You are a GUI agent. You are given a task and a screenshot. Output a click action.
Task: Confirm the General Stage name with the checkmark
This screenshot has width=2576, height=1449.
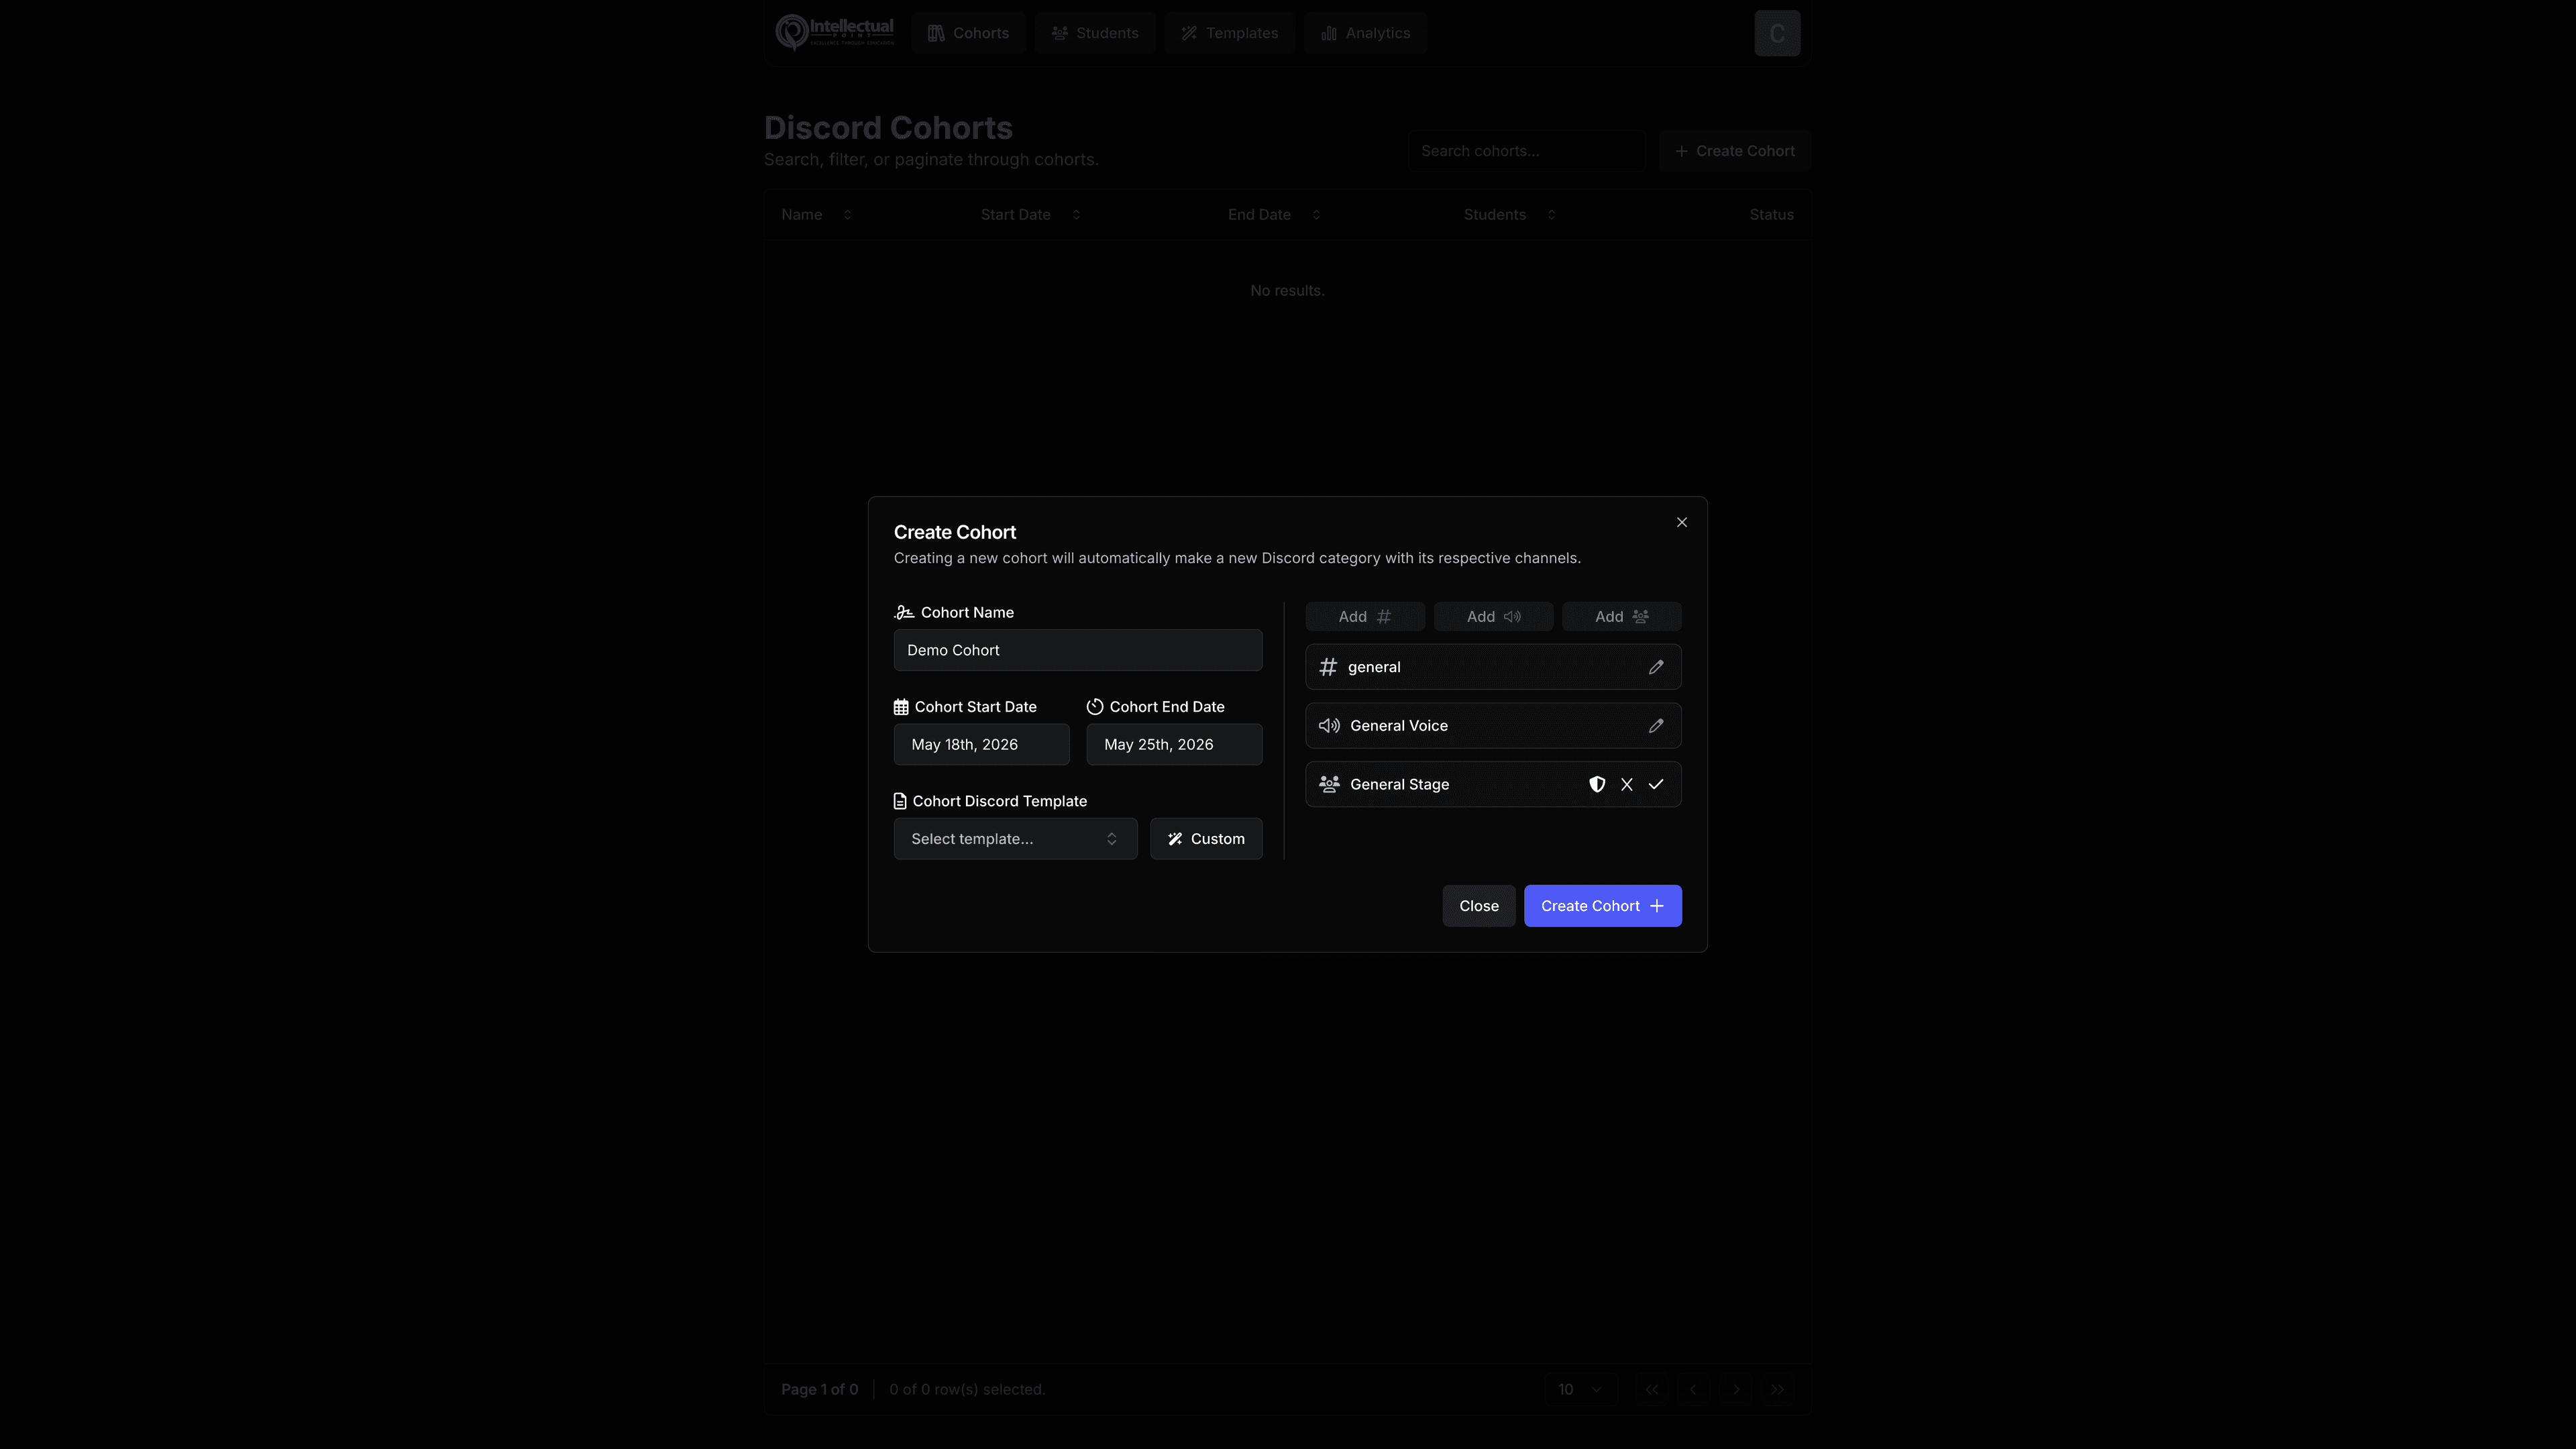click(1656, 784)
